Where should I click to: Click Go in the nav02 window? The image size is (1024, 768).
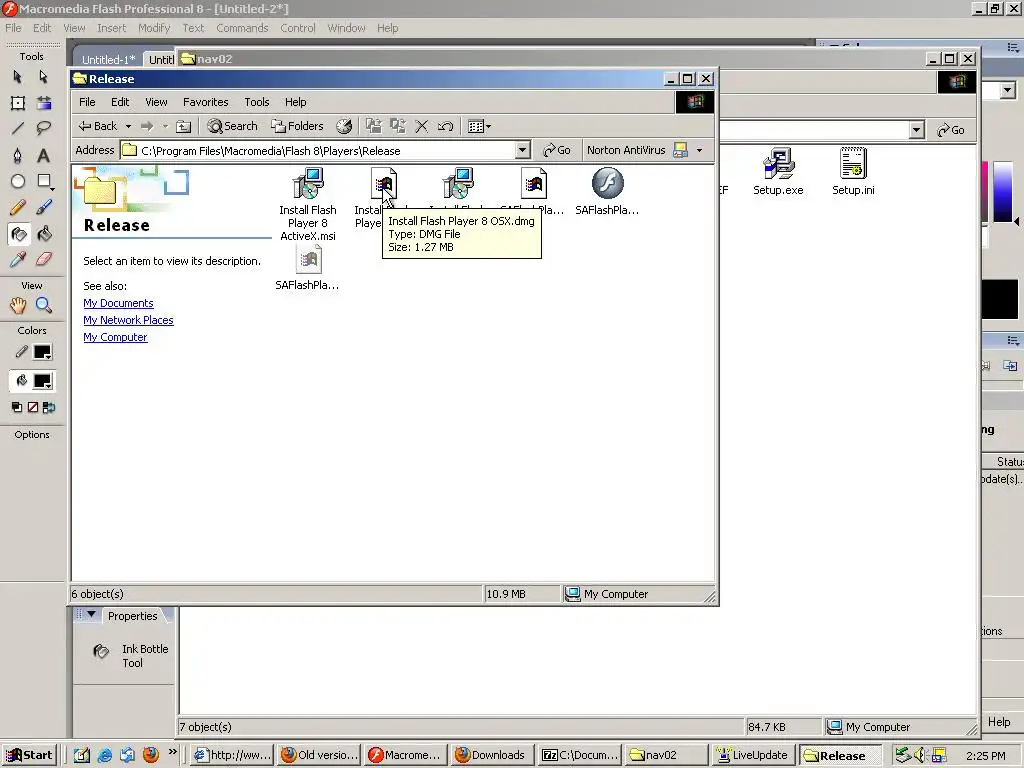pos(951,130)
